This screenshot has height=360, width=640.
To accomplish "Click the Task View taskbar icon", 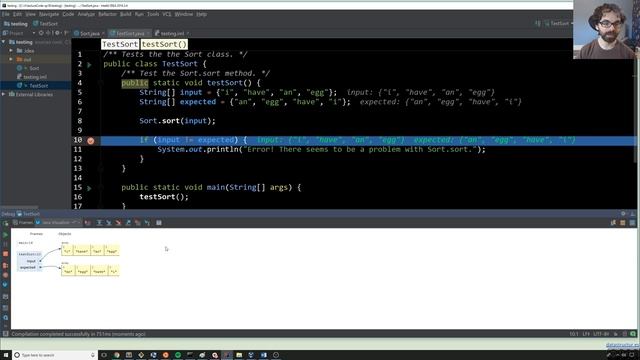I will [104, 355].
